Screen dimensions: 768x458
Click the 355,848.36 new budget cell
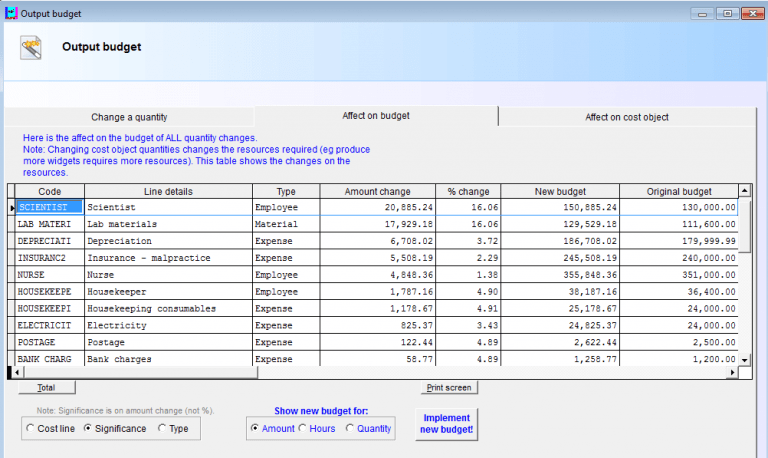point(560,275)
